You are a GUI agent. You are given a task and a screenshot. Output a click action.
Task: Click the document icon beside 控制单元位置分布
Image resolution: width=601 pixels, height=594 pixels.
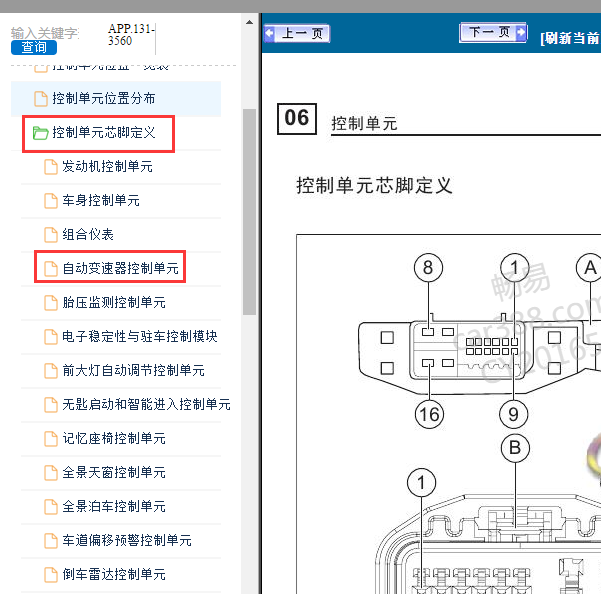[41, 99]
